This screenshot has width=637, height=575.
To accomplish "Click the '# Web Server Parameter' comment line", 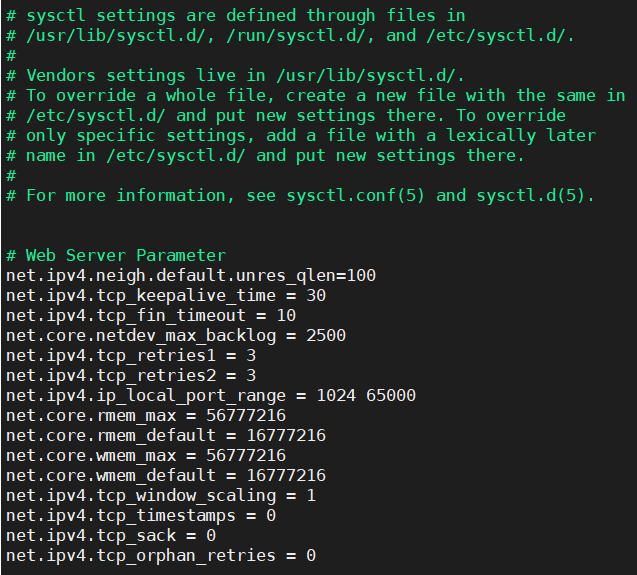I will click(116, 256).
